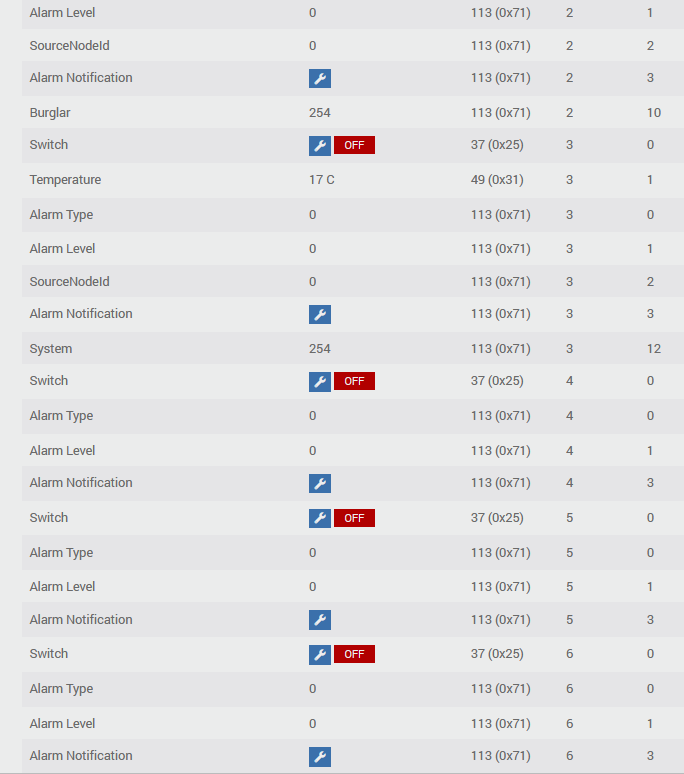Image resolution: width=684 pixels, height=774 pixels.
Task: Click wrench icon in Alarm Notification row, instance 5
Action: click(320, 621)
